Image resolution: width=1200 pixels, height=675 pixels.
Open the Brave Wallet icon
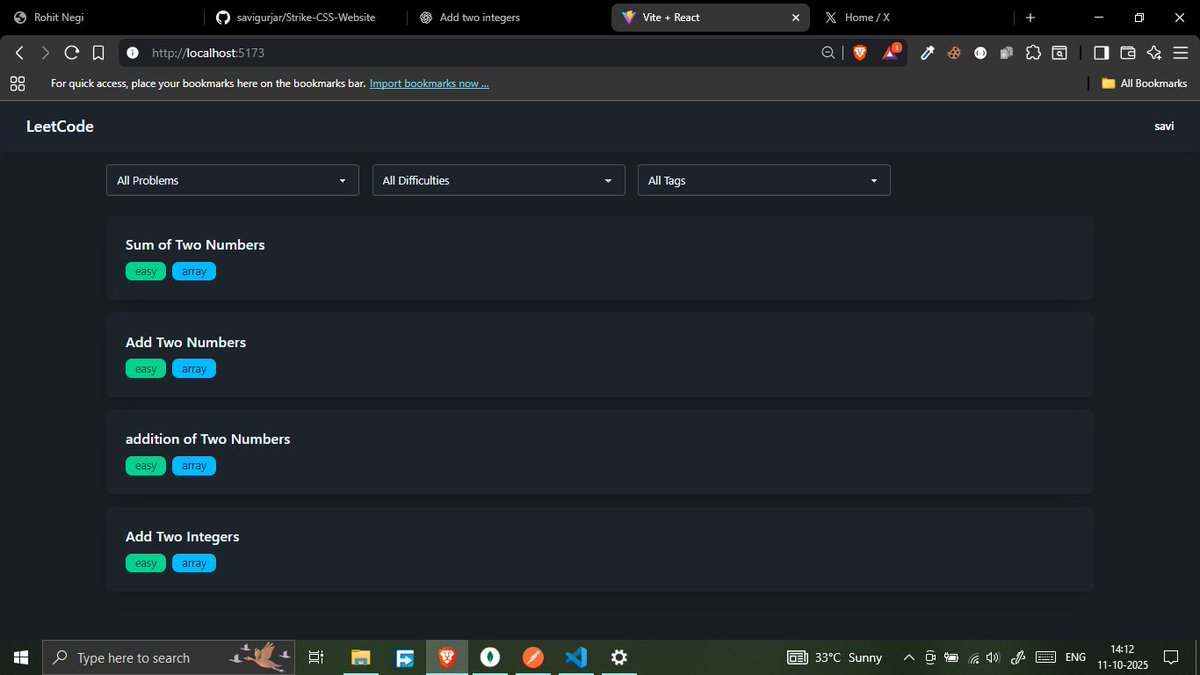coord(1127,53)
